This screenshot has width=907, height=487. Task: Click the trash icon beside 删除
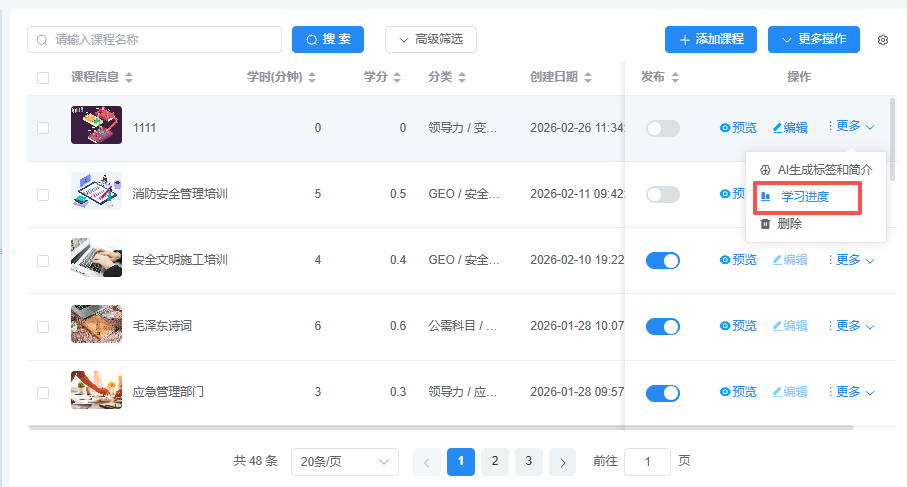point(765,224)
